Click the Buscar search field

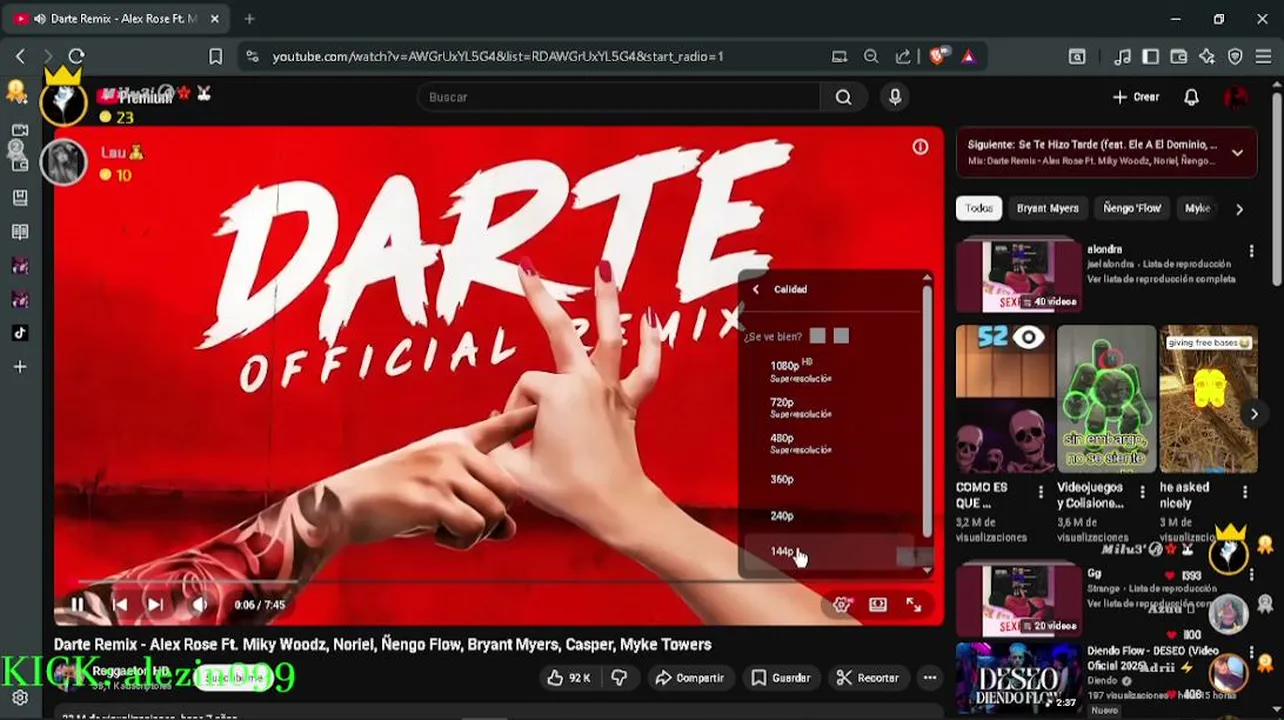click(618, 97)
